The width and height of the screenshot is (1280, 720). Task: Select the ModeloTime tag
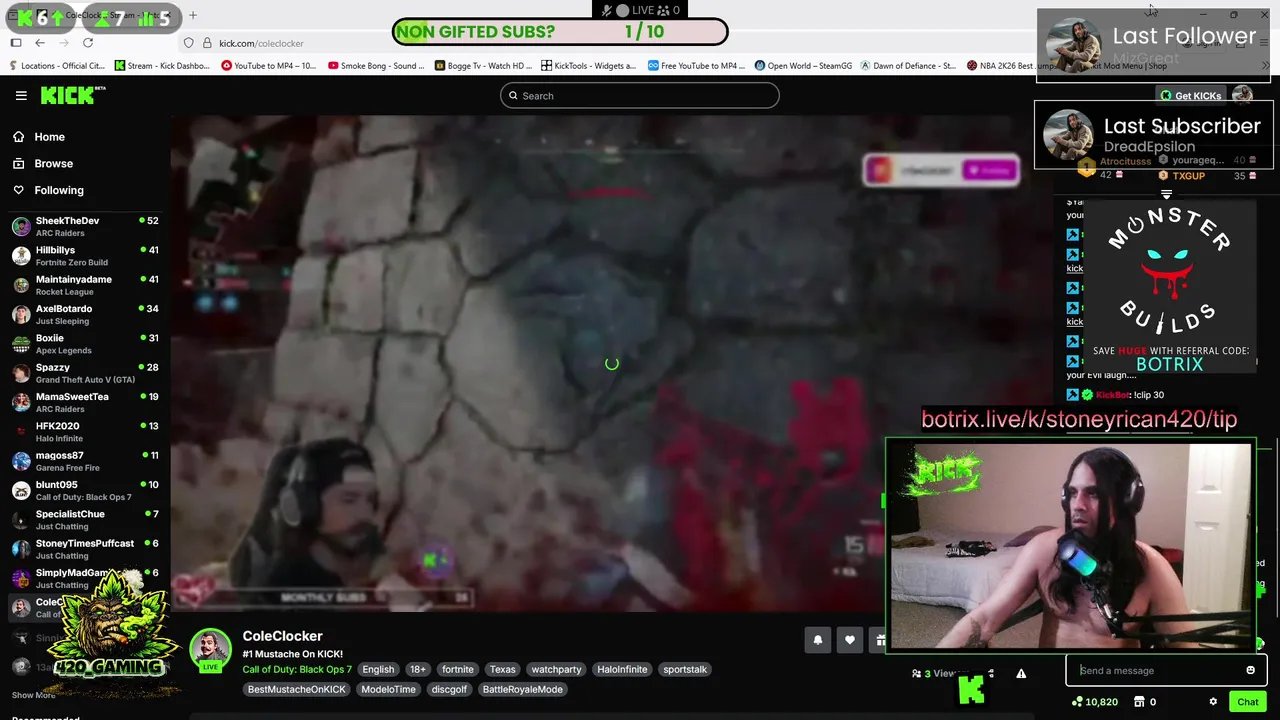click(x=388, y=689)
